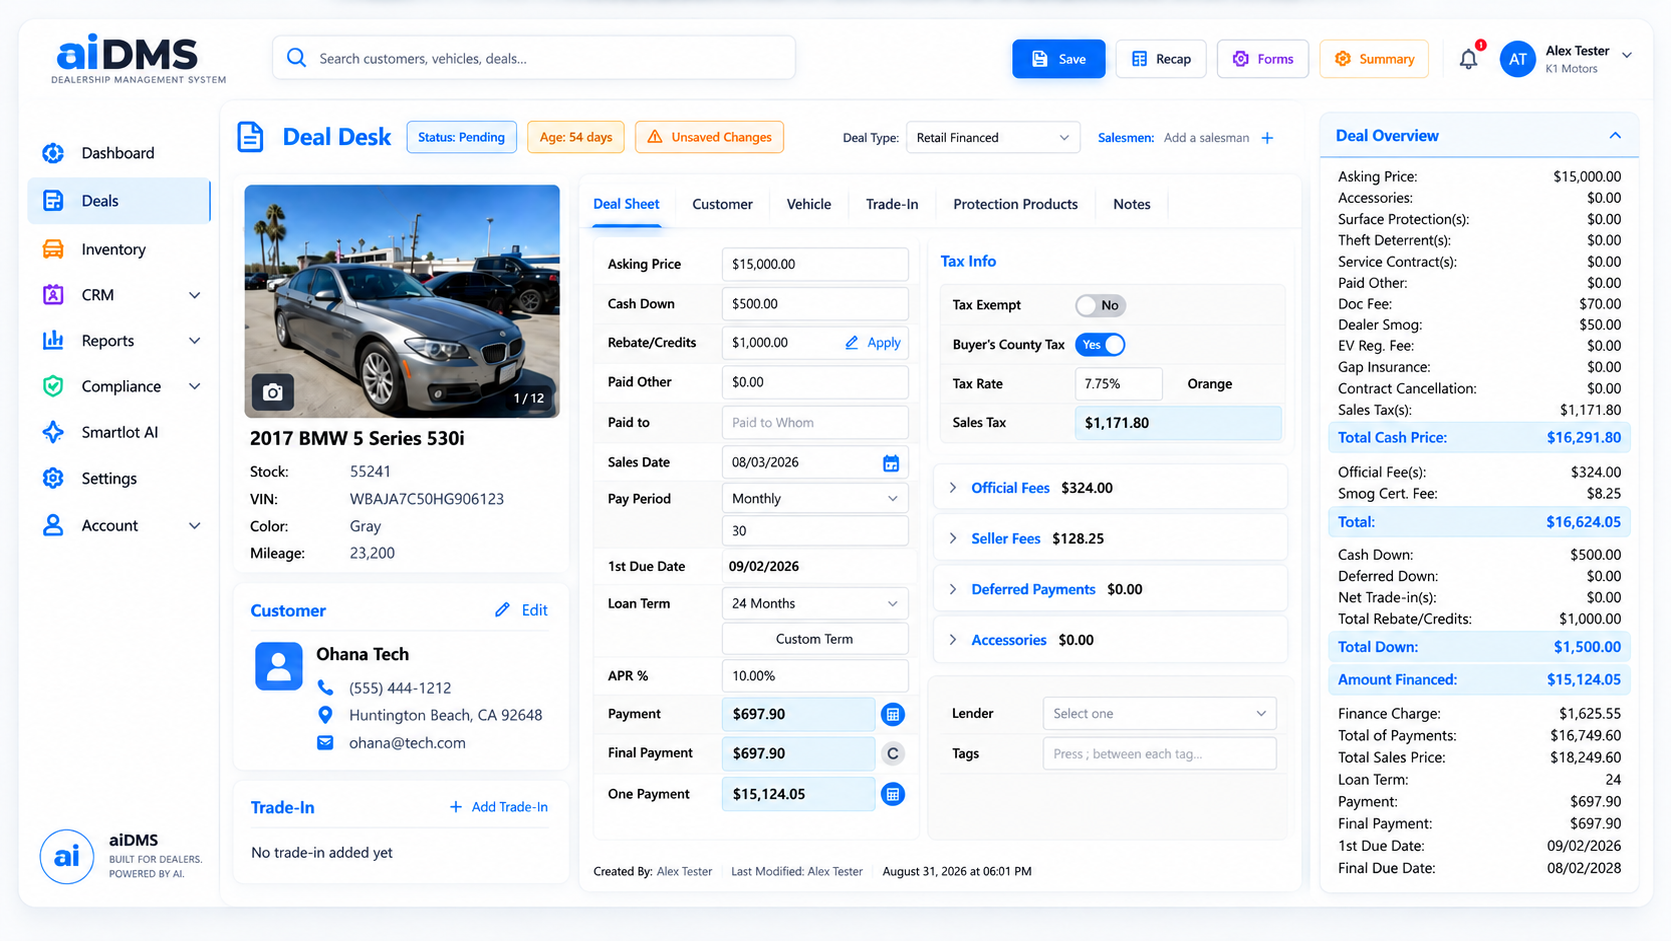1671x941 pixels.
Task: Click the Add Trade-In link
Action: 499,807
